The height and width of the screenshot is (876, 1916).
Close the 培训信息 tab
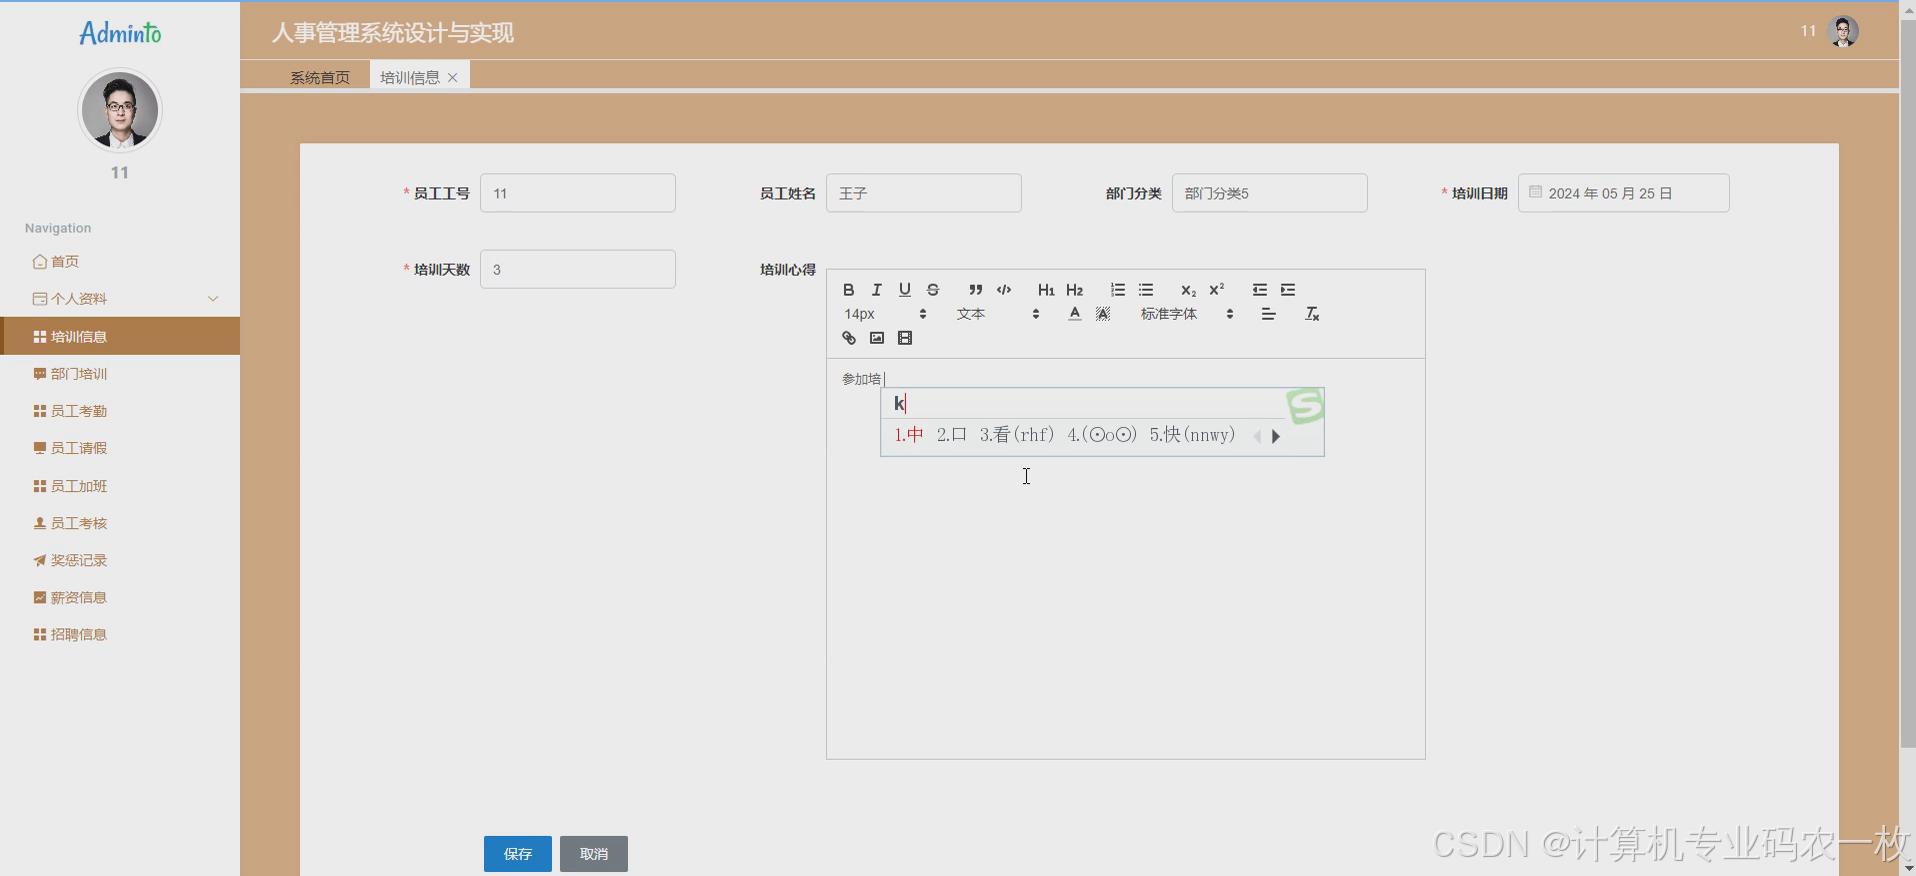[453, 77]
